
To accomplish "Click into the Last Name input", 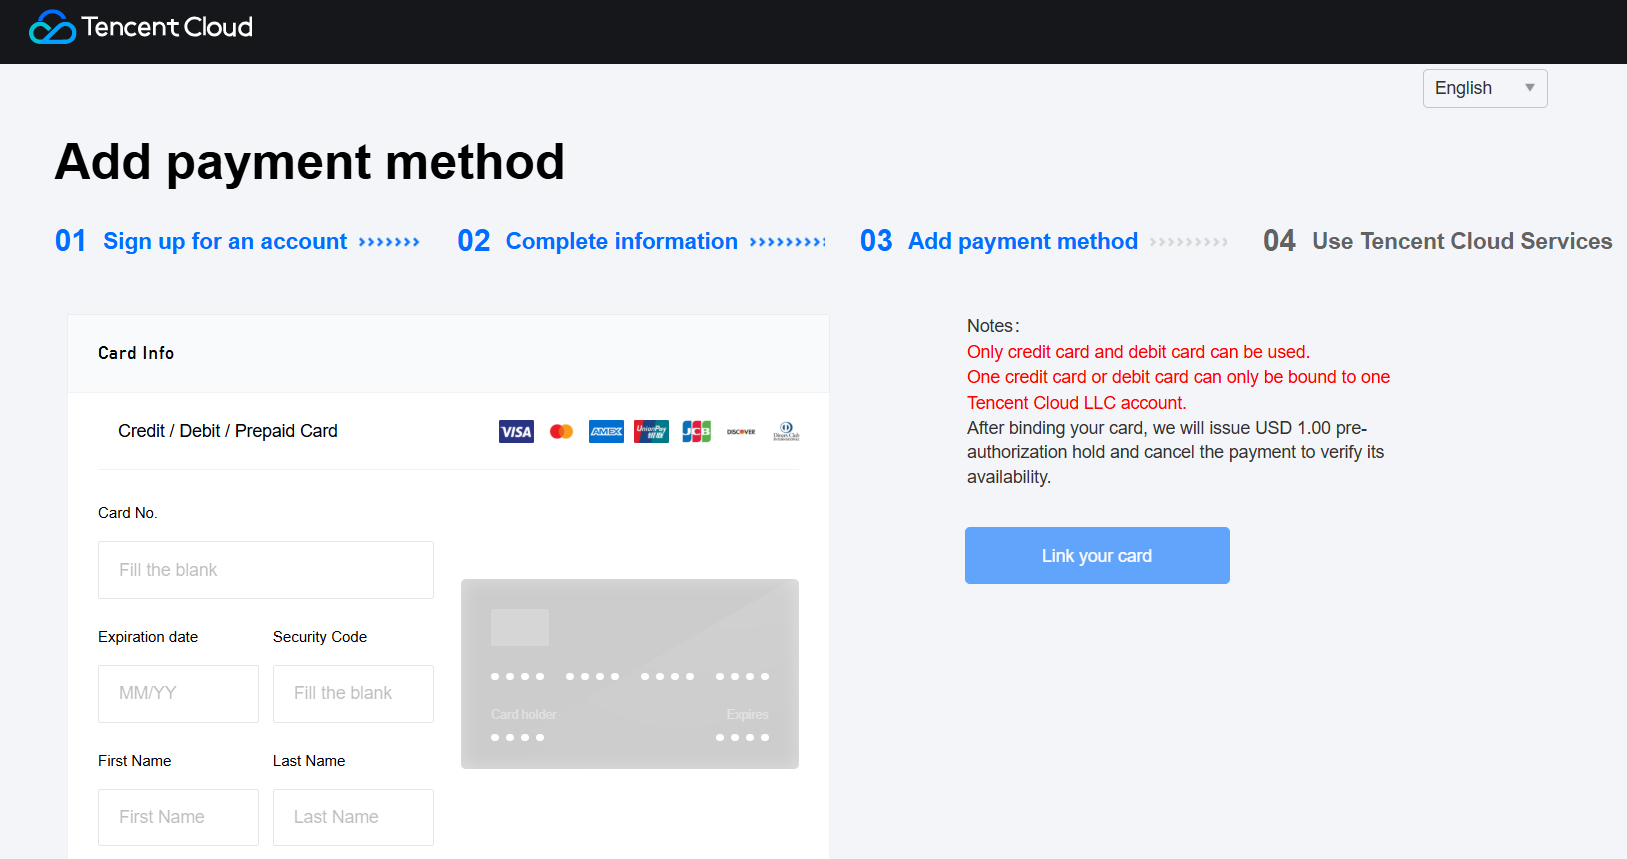I will point(353,817).
